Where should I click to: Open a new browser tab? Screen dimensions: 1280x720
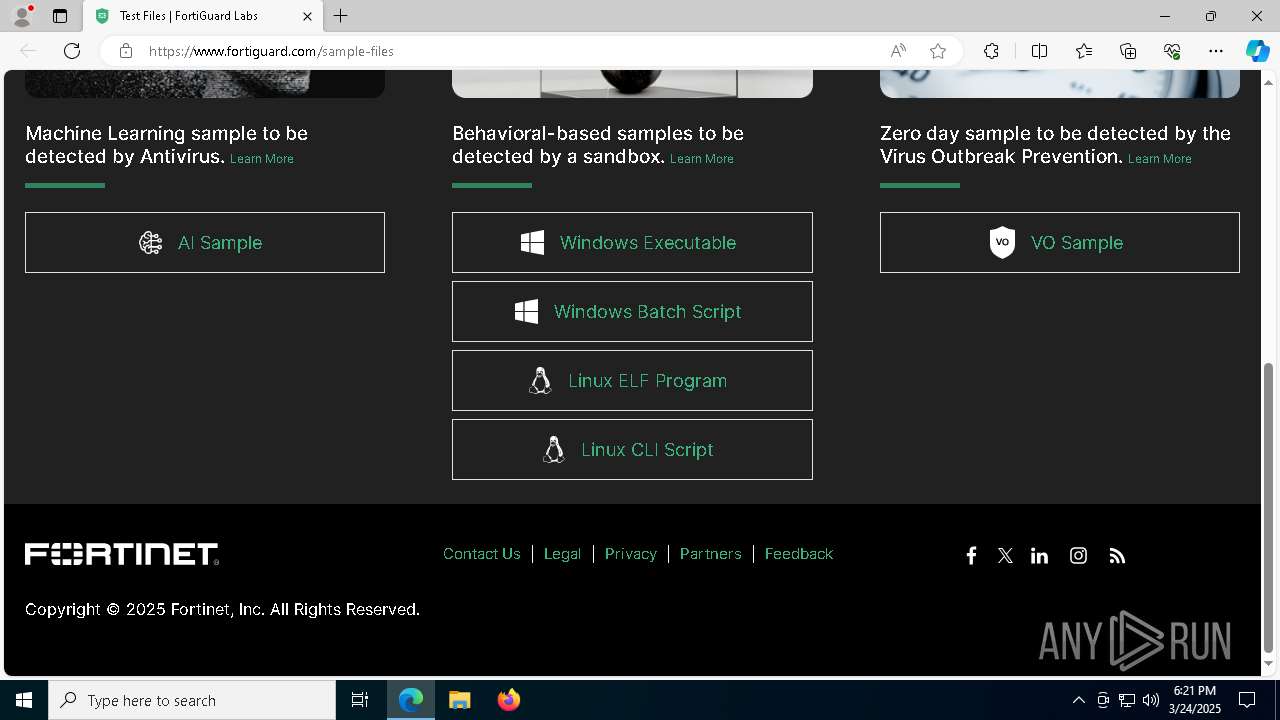point(341,16)
